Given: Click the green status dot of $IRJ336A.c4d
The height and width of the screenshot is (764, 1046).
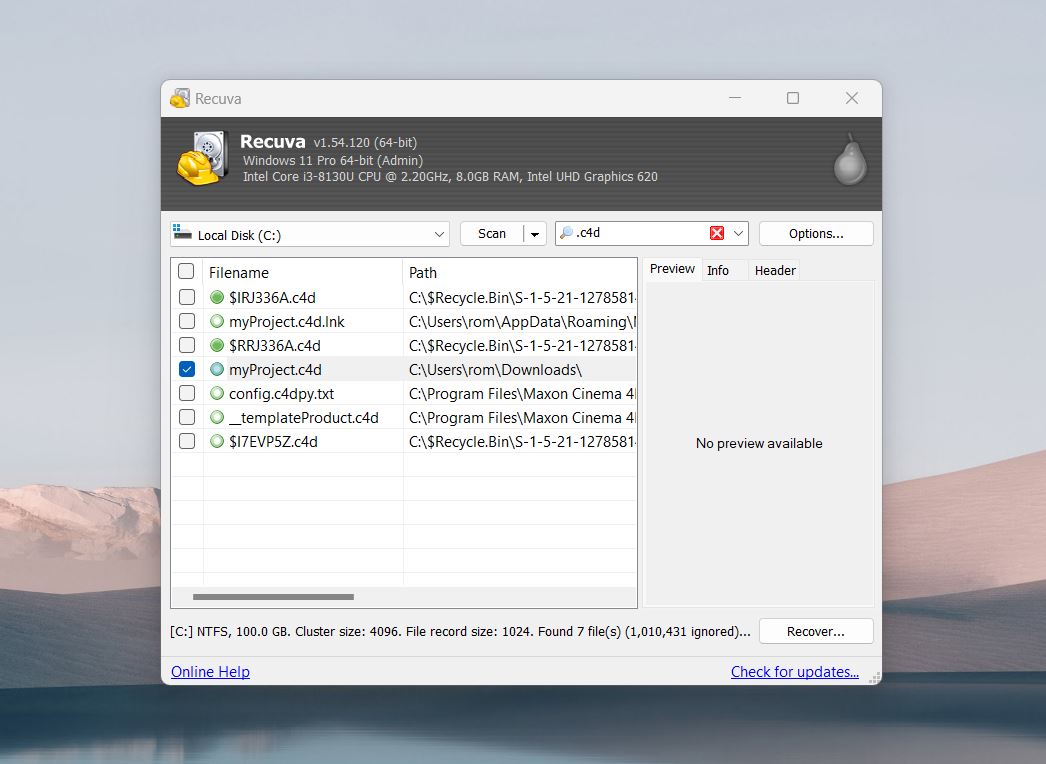Looking at the screenshot, I should [x=217, y=297].
